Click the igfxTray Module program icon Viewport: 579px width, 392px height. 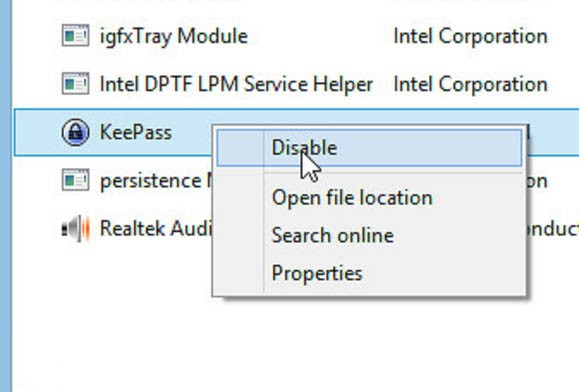click(x=75, y=36)
